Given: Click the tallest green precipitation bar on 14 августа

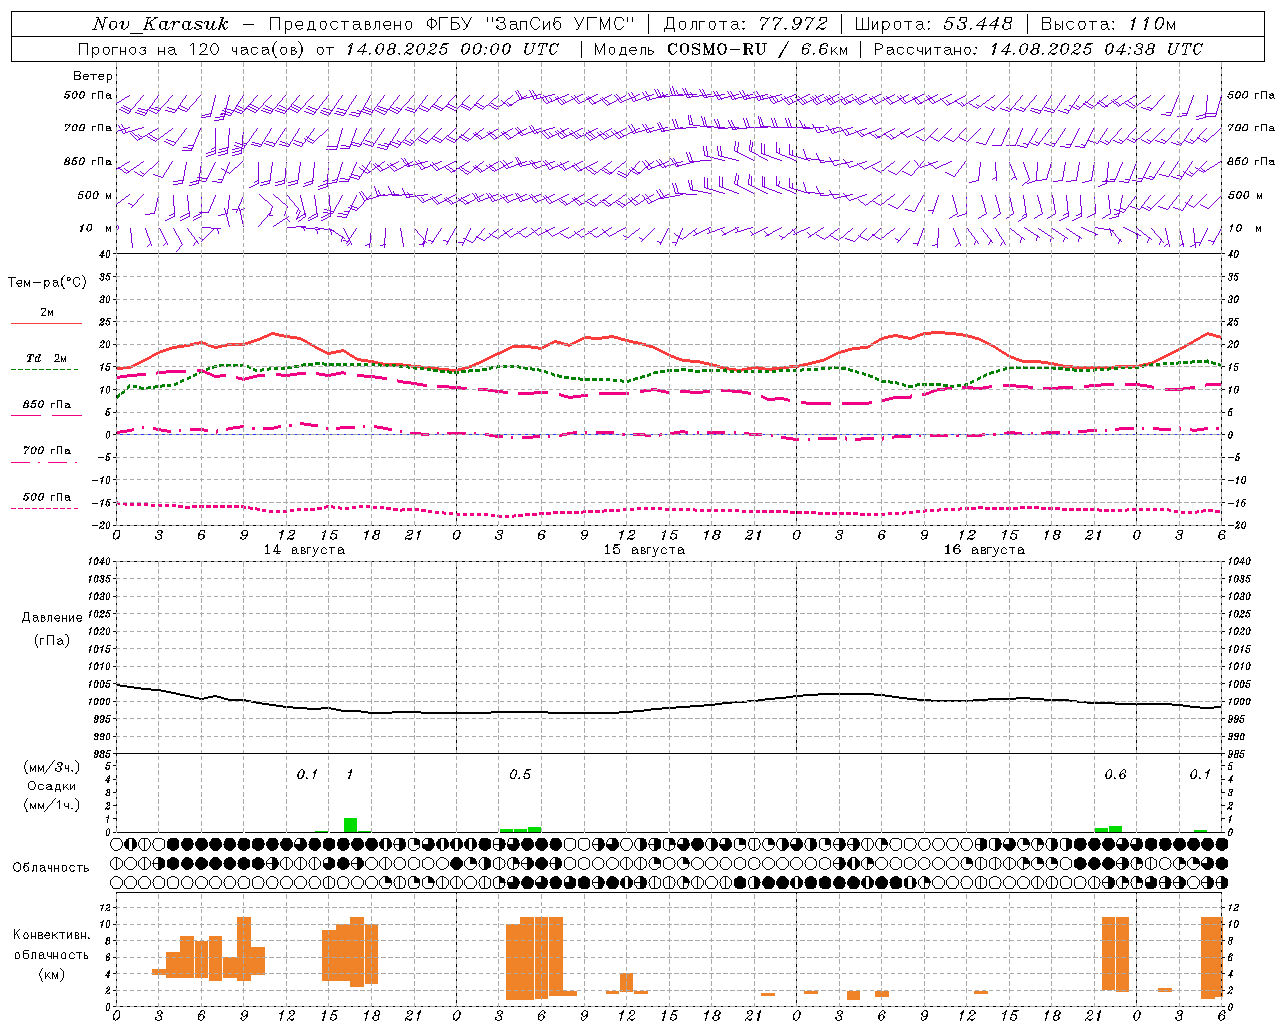Looking at the screenshot, I should (x=350, y=825).
